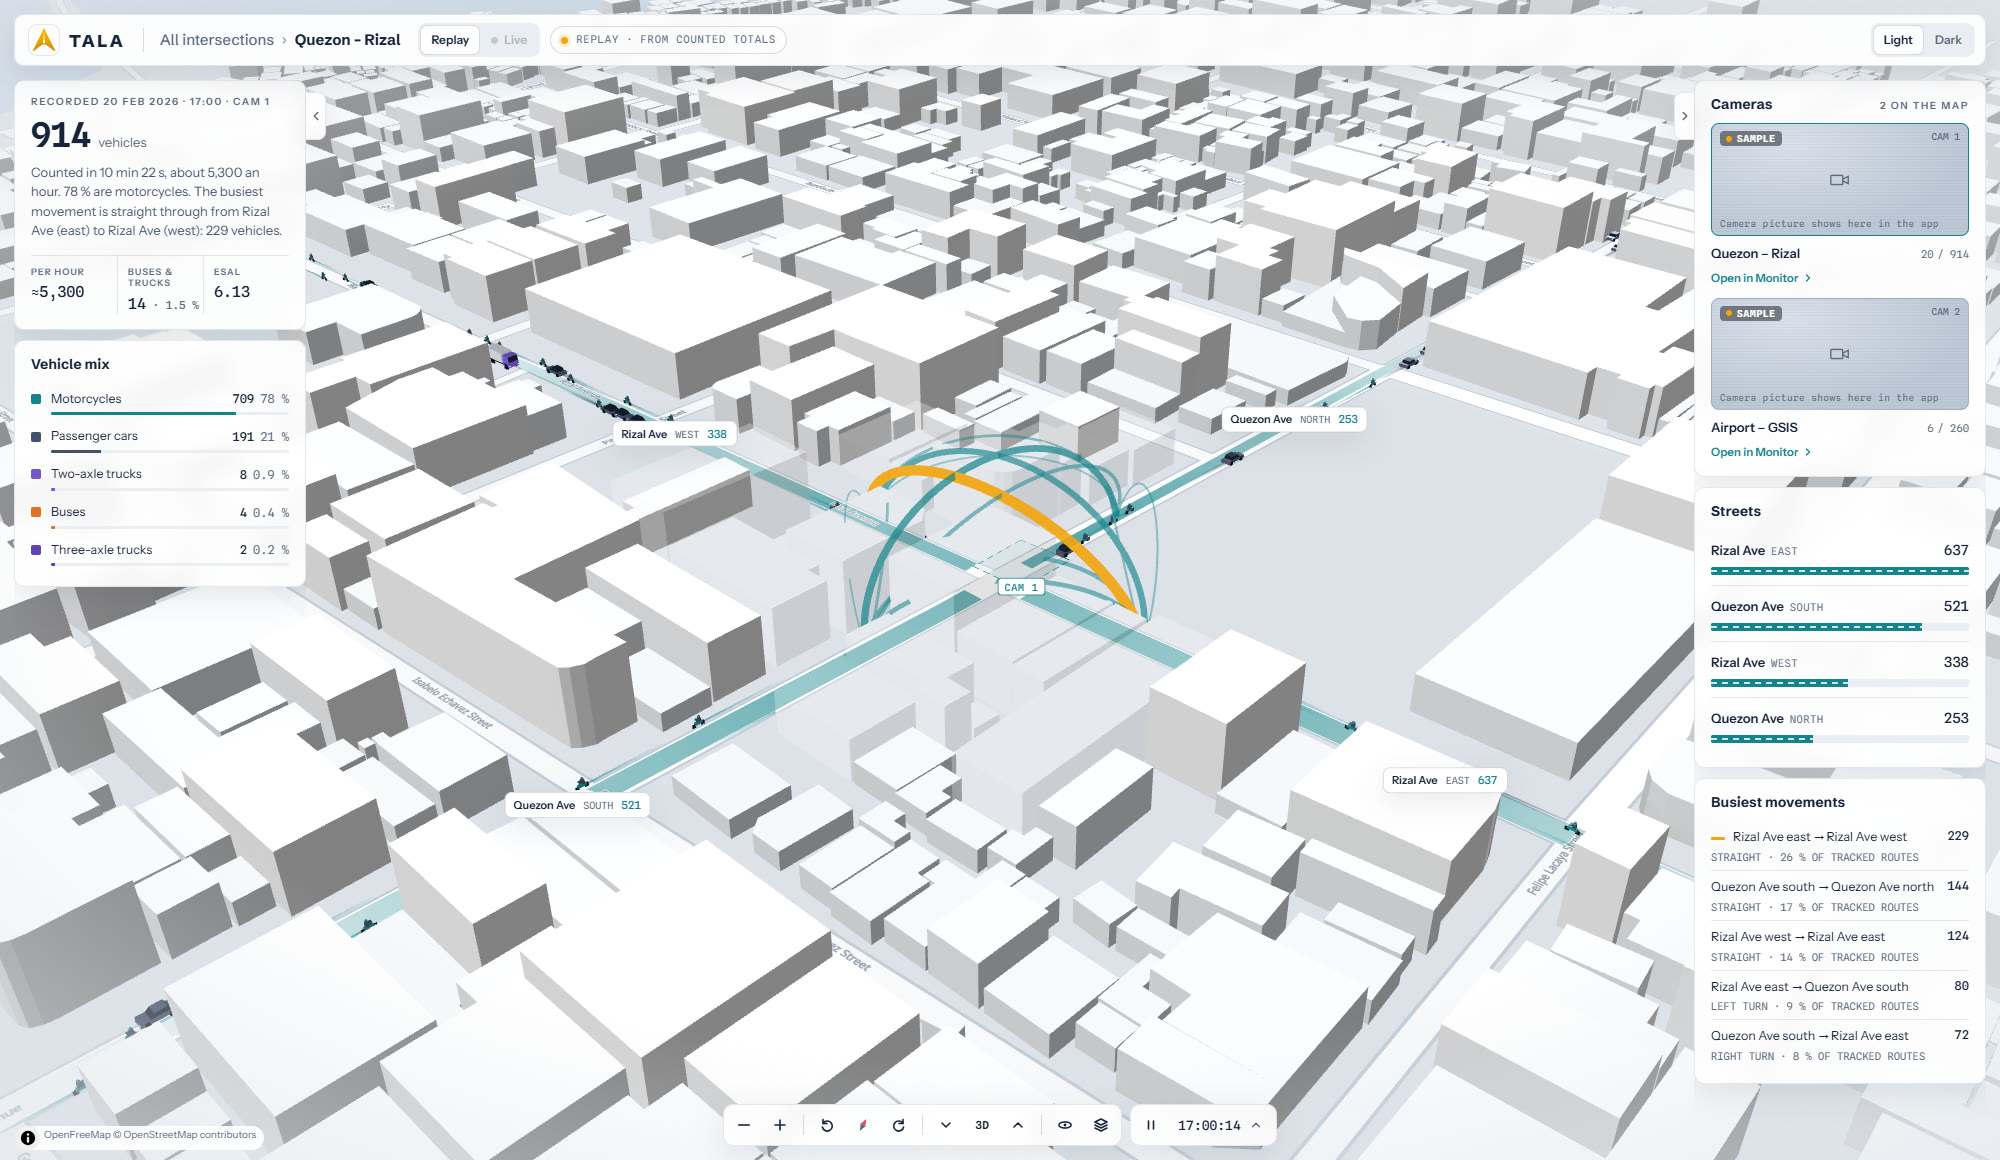Click Quezon Ave NORTH 253 map label
Image resolution: width=2000 pixels, height=1160 pixels.
point(1294,419)
